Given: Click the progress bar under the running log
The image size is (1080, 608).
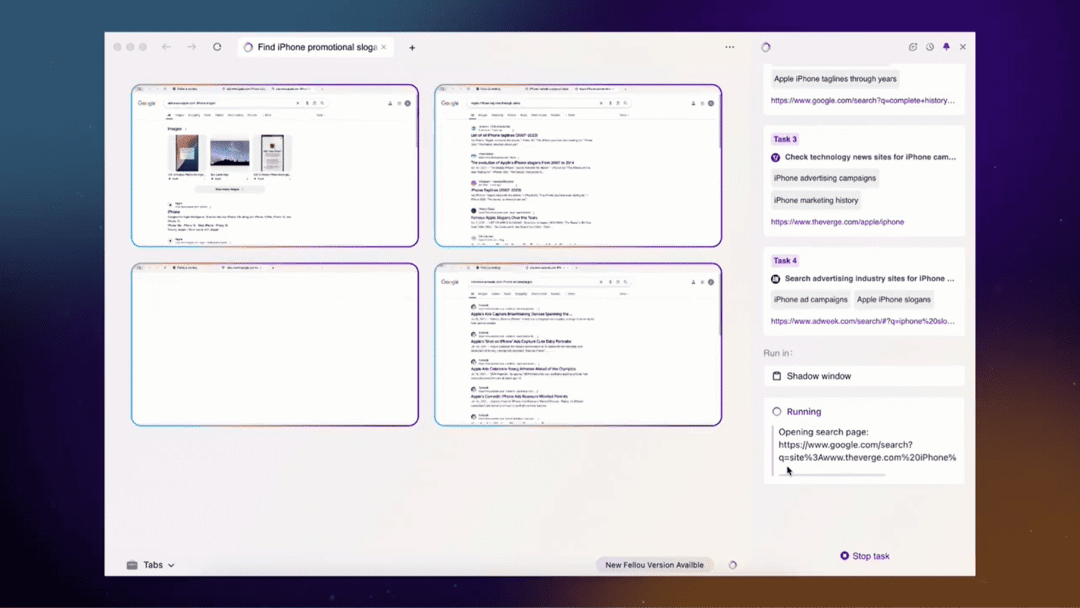Looking at the screenshot, I should (831, 474).
